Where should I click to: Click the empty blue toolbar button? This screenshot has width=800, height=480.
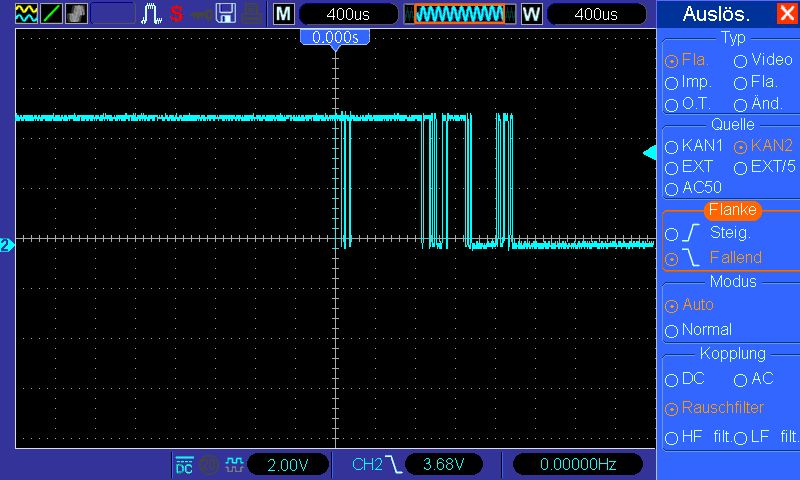coord(113,14)
